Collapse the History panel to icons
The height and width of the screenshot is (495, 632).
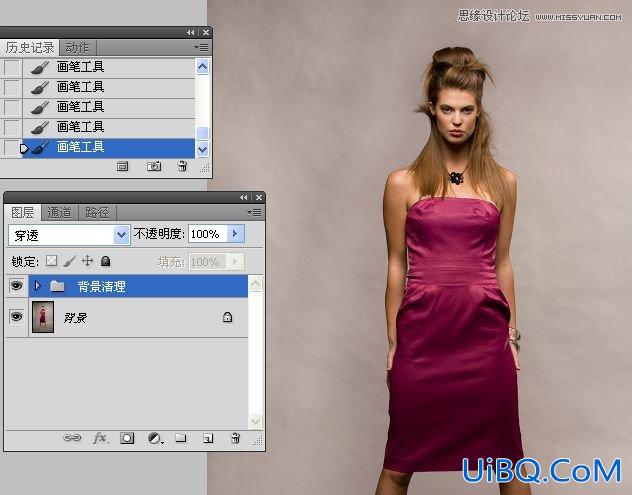[191, 33]
